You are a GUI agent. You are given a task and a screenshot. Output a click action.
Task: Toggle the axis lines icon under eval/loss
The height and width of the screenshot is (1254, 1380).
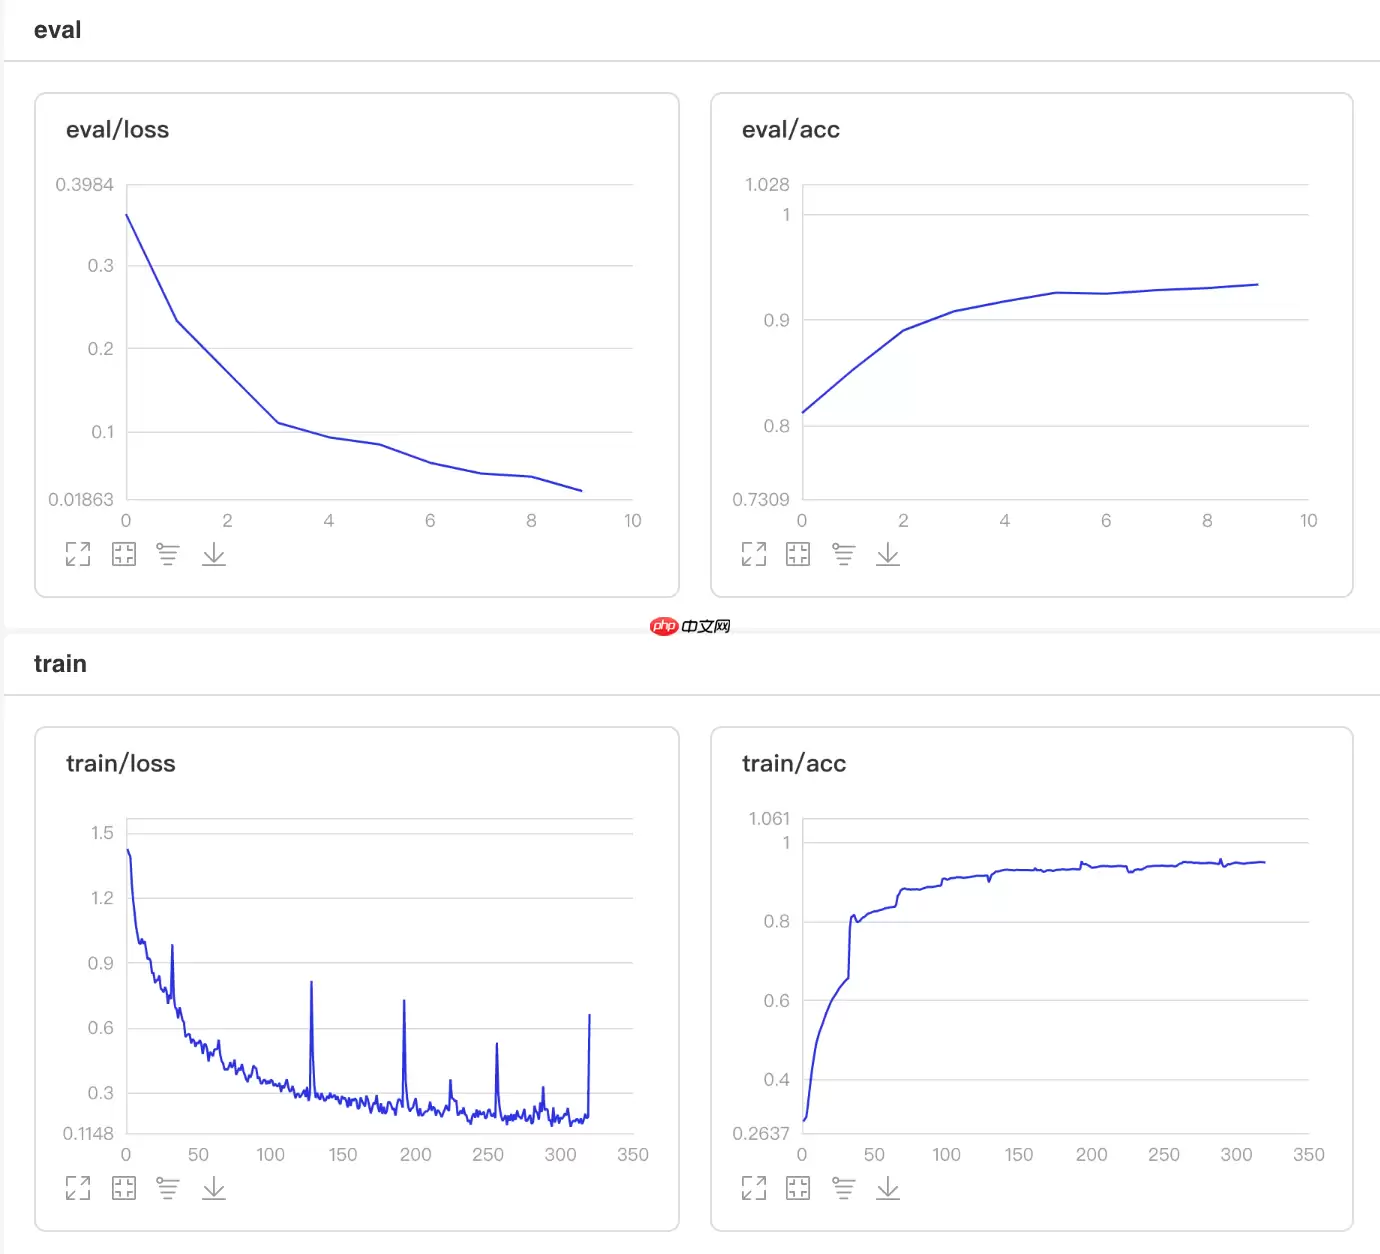[168, 554]
